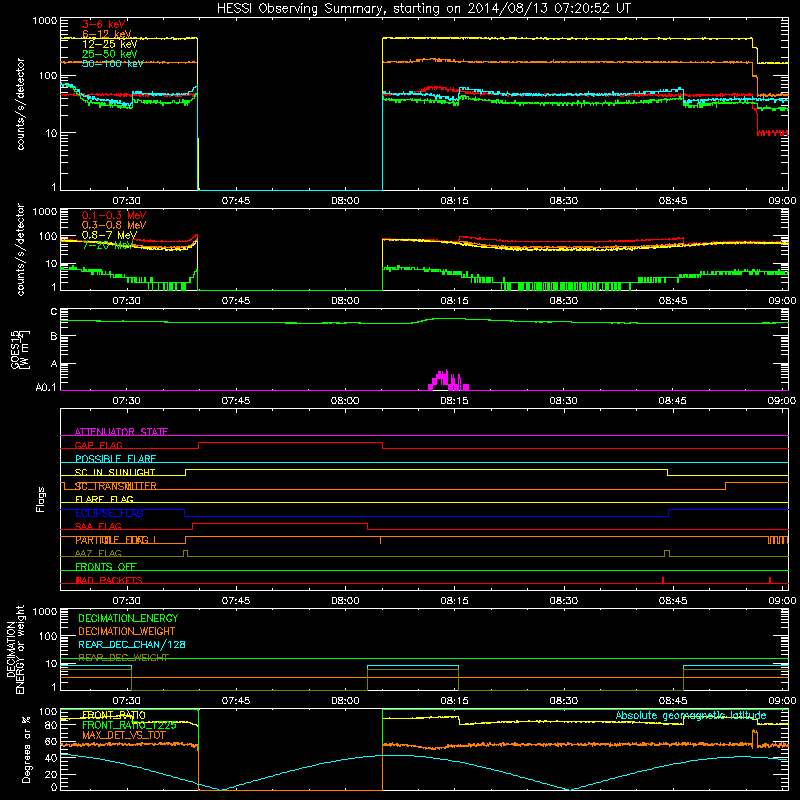
Task: Click the GAP_FLAG raised step segment
Action: 290,443
